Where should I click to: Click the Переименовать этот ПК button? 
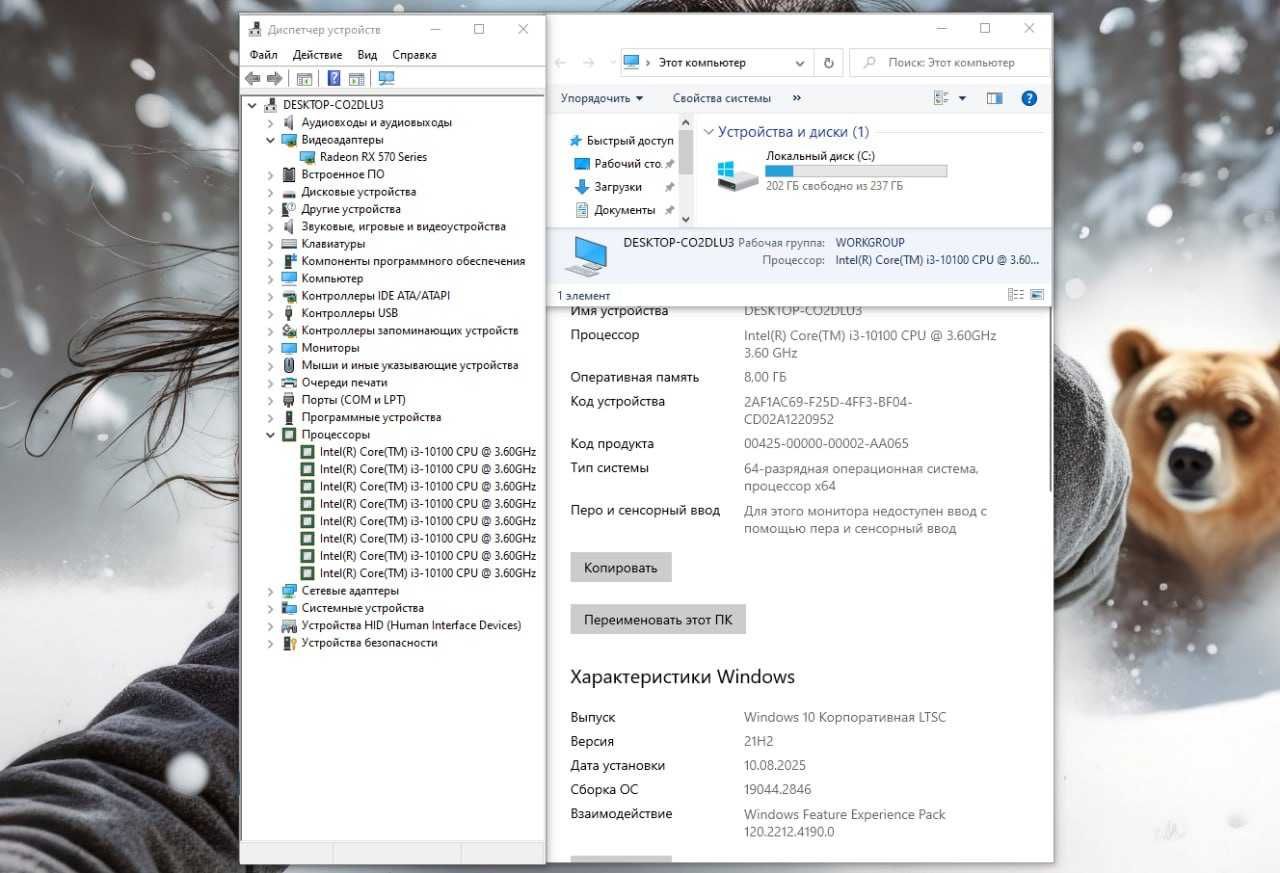point(658,619)
